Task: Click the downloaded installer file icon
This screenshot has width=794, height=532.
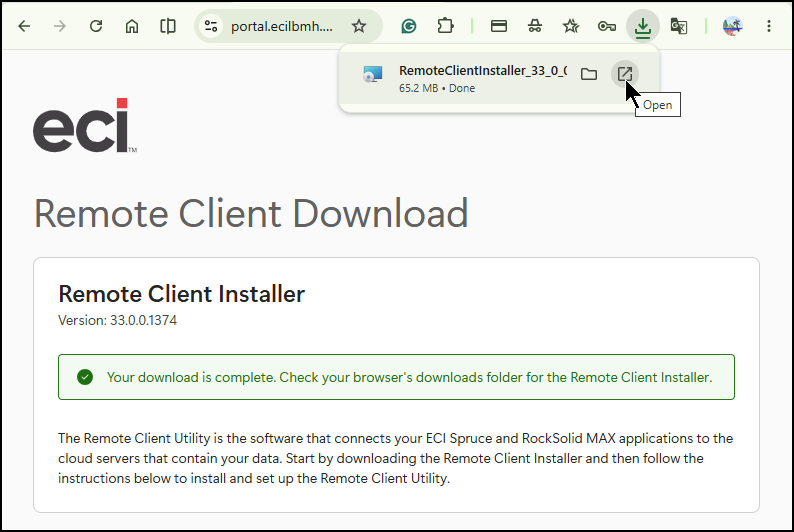Action: click(373, 74)
